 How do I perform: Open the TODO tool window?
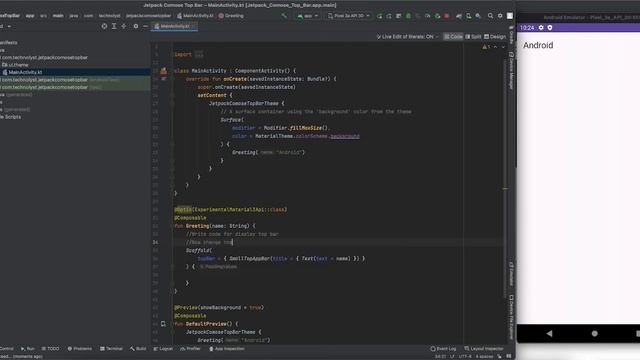pyautogui.click(x=50, y=349)
